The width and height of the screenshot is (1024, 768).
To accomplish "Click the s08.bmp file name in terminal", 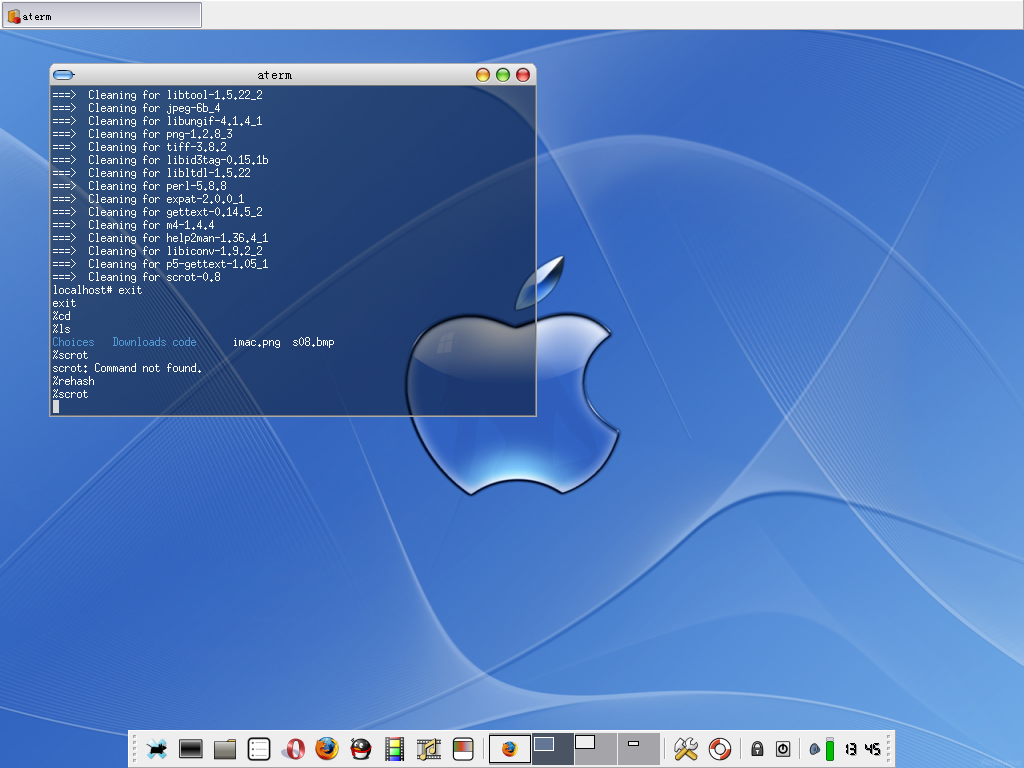I will [x=313, y=342].
